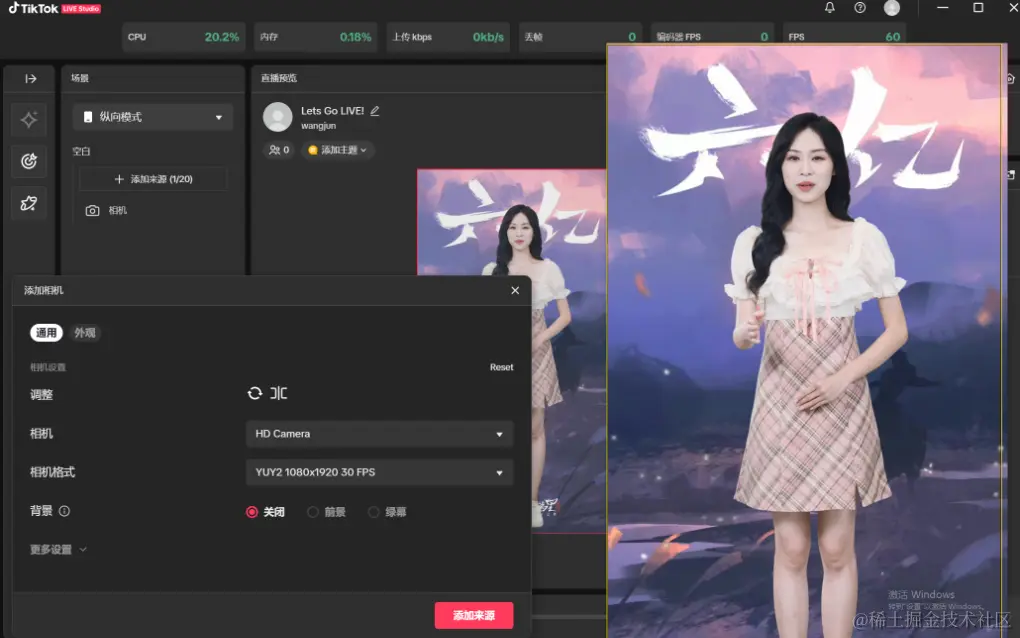Open the notifications bell icon

[829, 8]
